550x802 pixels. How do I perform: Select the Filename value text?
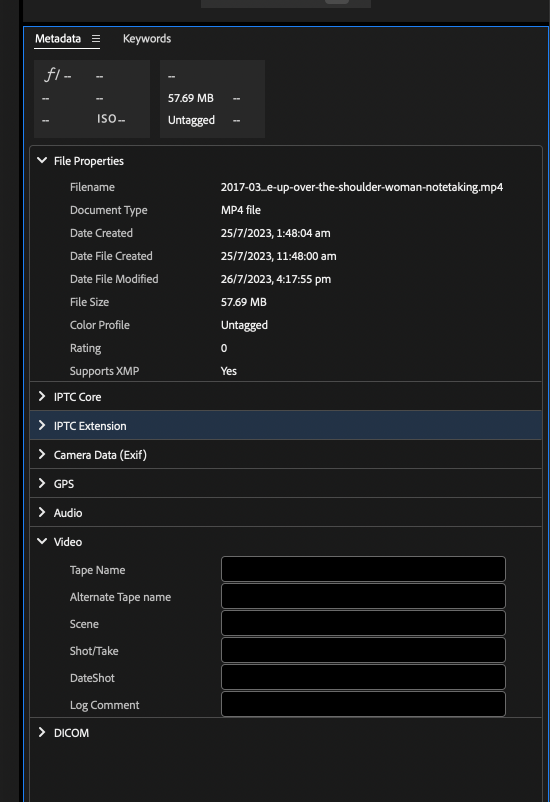click(362, 187)
